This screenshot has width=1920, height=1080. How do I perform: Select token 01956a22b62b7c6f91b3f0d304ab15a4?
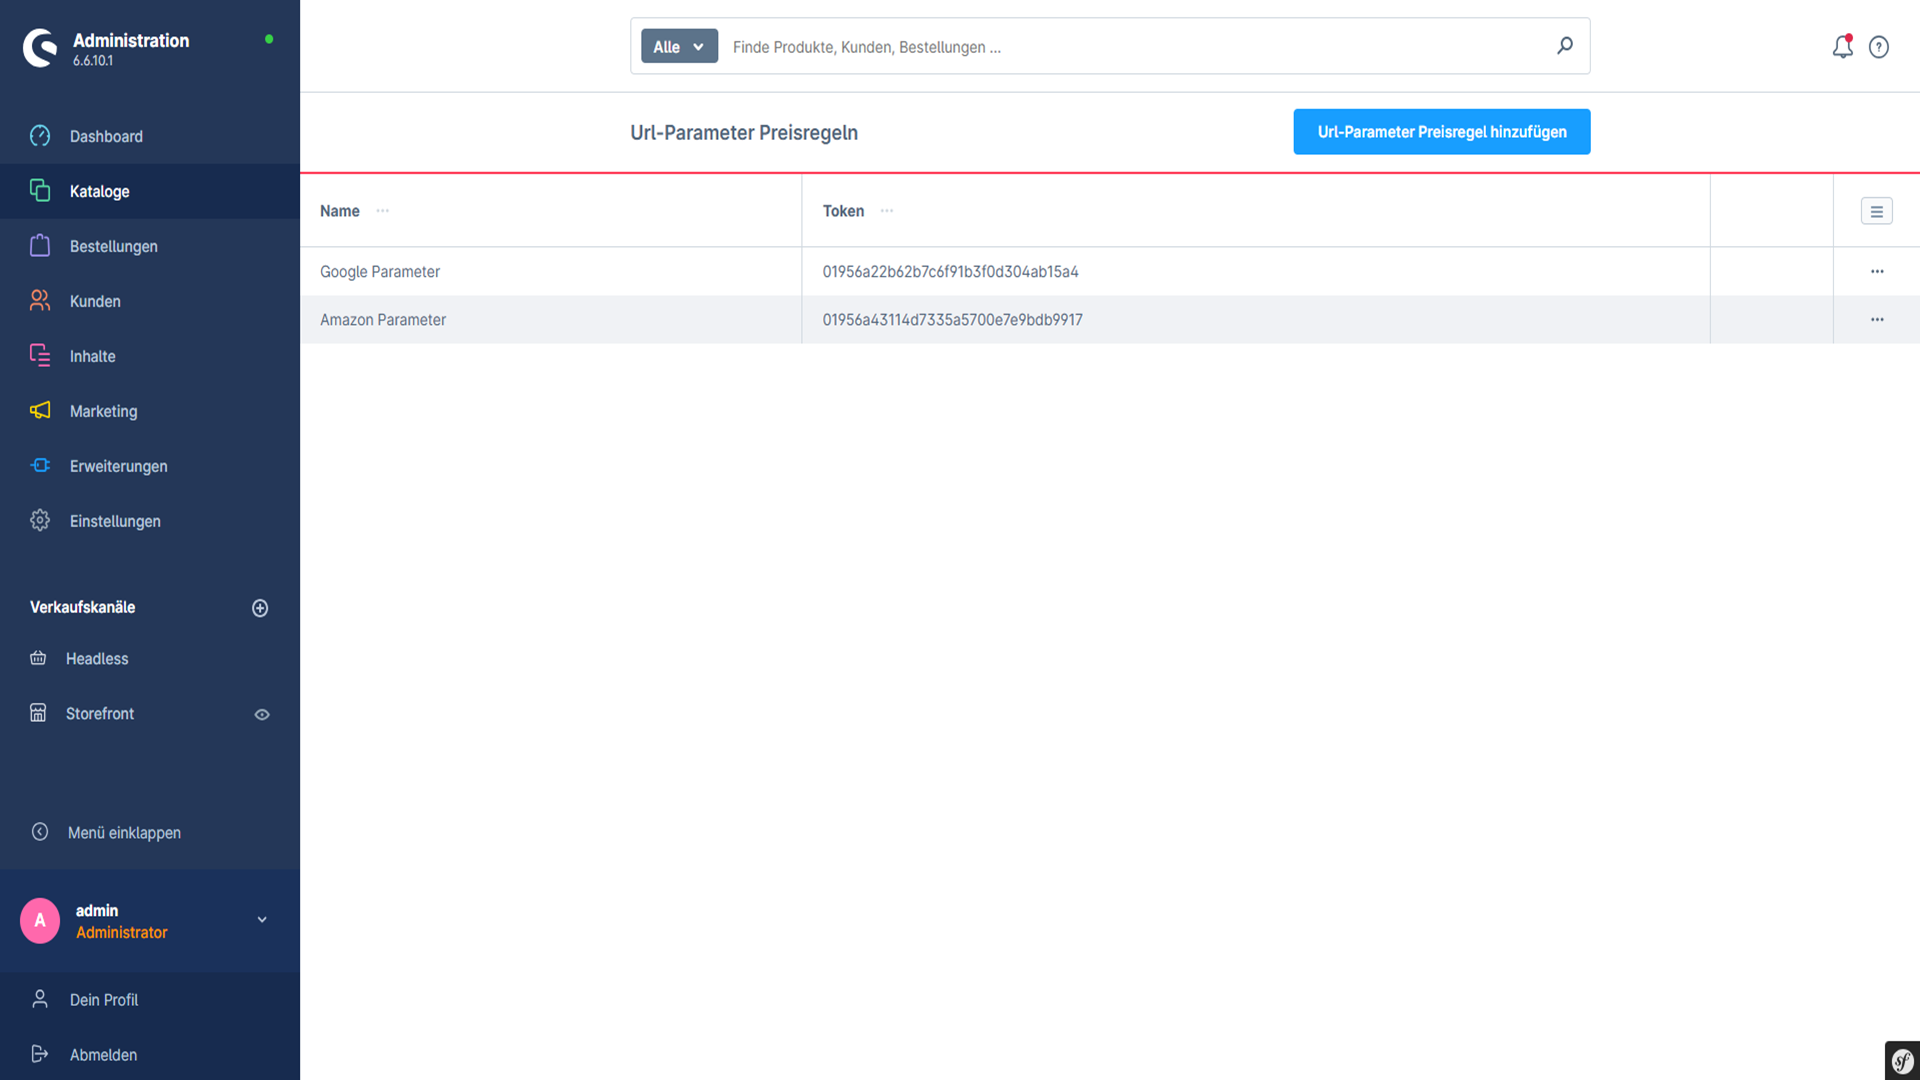tap(950, 272)
